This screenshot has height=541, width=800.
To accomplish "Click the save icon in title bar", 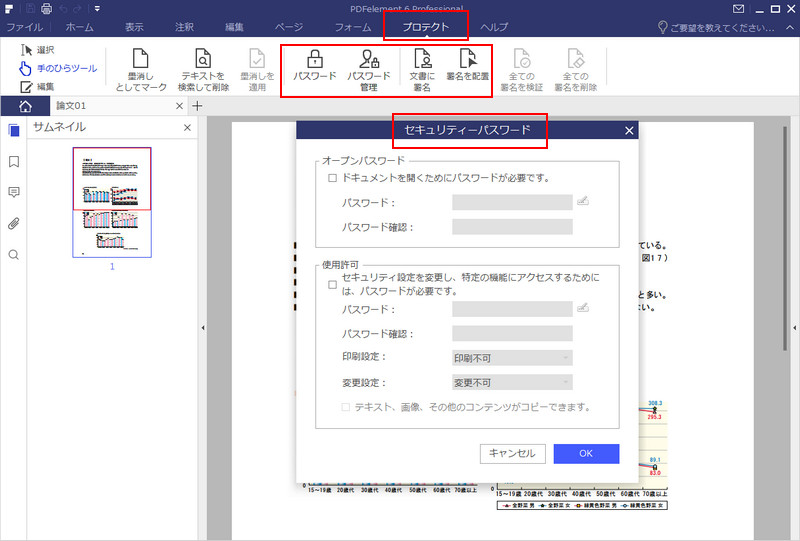I will pos(30,8).
